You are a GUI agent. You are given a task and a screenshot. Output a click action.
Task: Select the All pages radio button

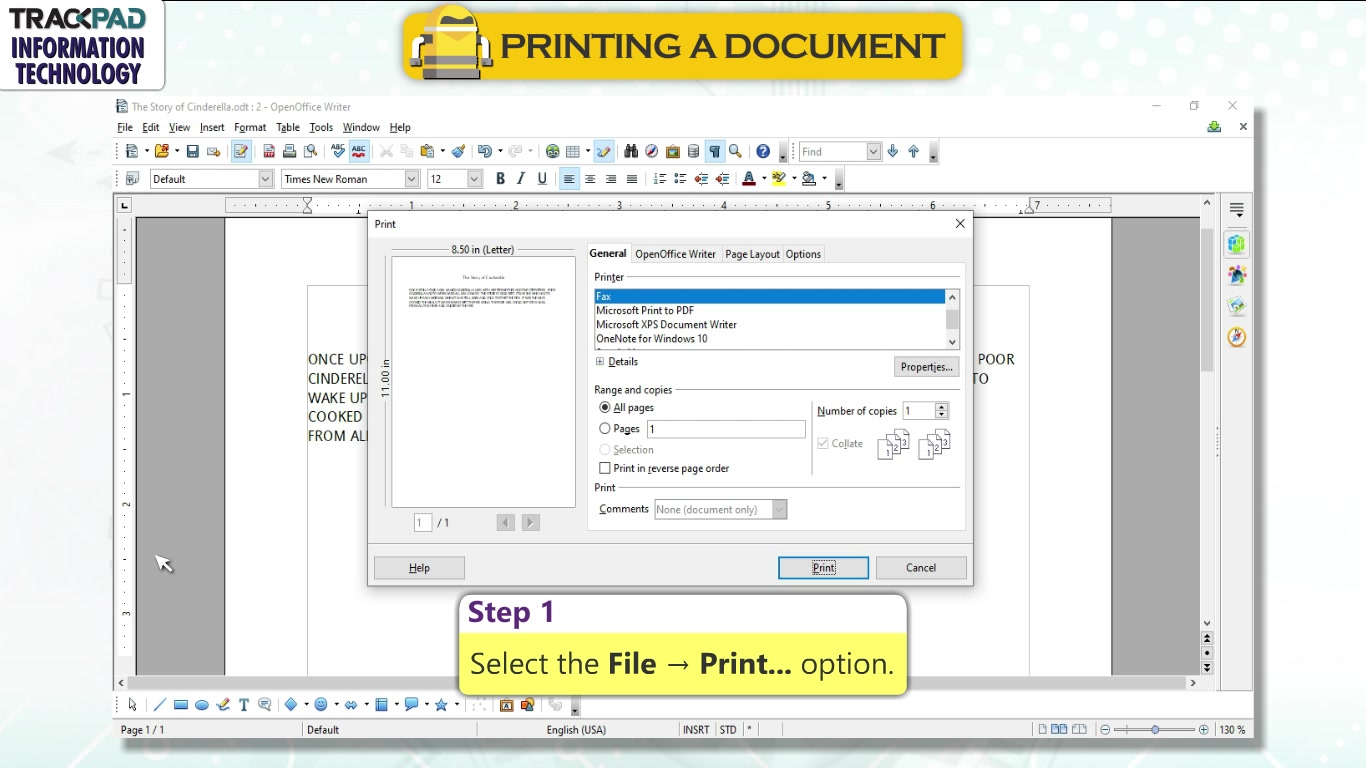pos(605,408)
